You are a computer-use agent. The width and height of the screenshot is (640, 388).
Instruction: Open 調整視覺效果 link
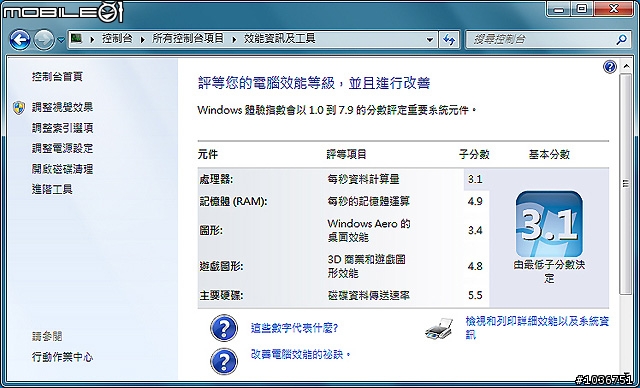[x=62, y=107]
